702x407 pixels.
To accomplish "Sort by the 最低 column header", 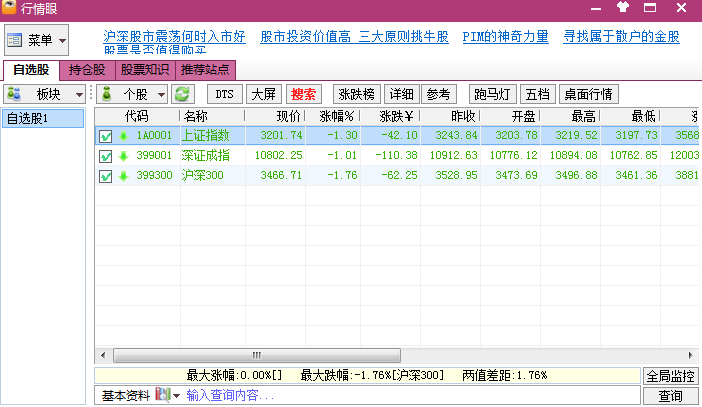I will [x=630, y=116].
